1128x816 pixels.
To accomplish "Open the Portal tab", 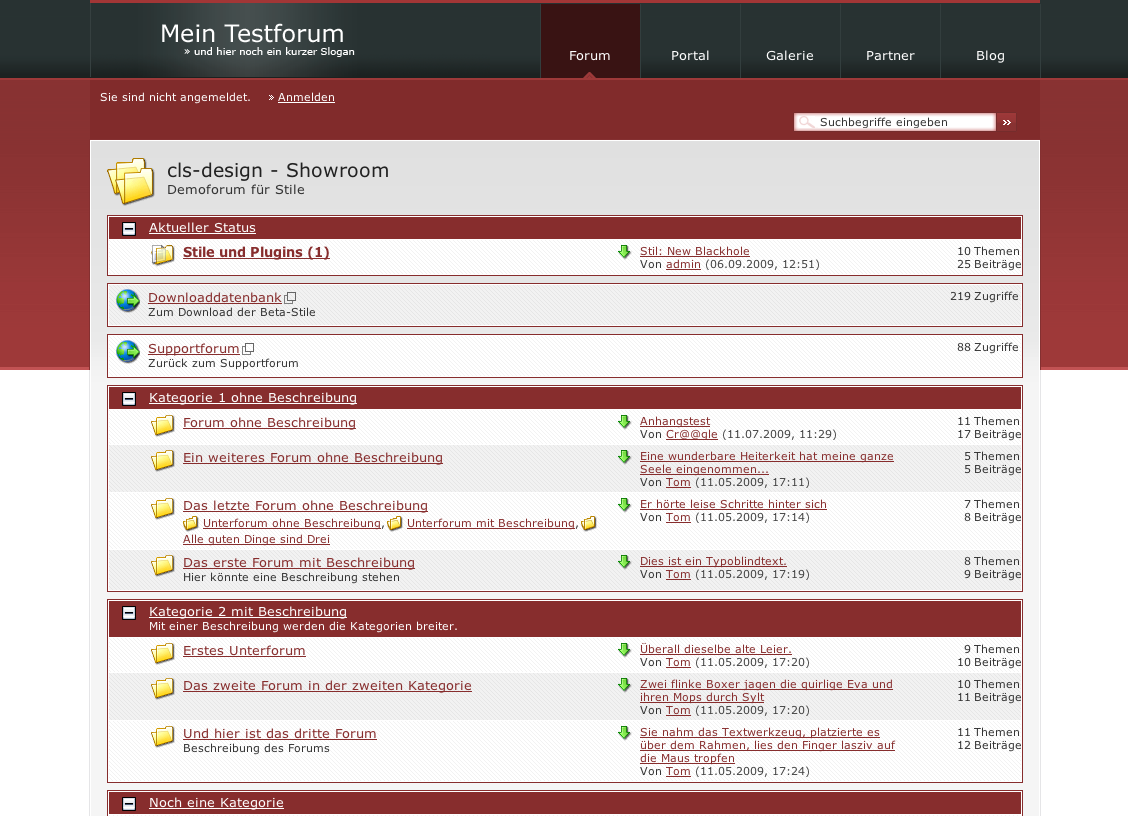I will coord(690,56).
